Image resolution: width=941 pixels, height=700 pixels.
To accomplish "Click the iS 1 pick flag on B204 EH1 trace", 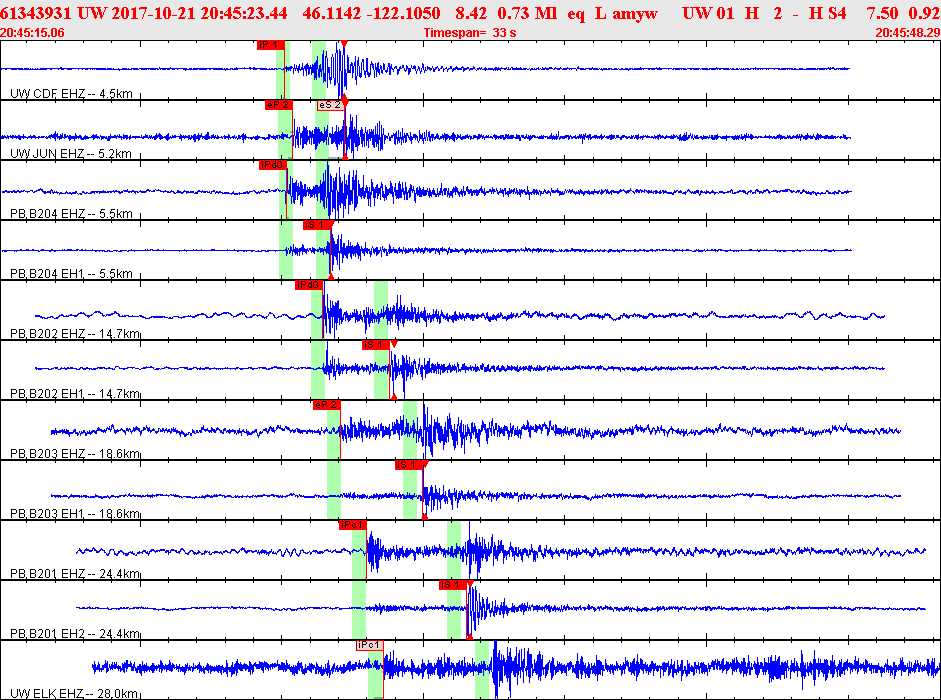I will 316,225.
